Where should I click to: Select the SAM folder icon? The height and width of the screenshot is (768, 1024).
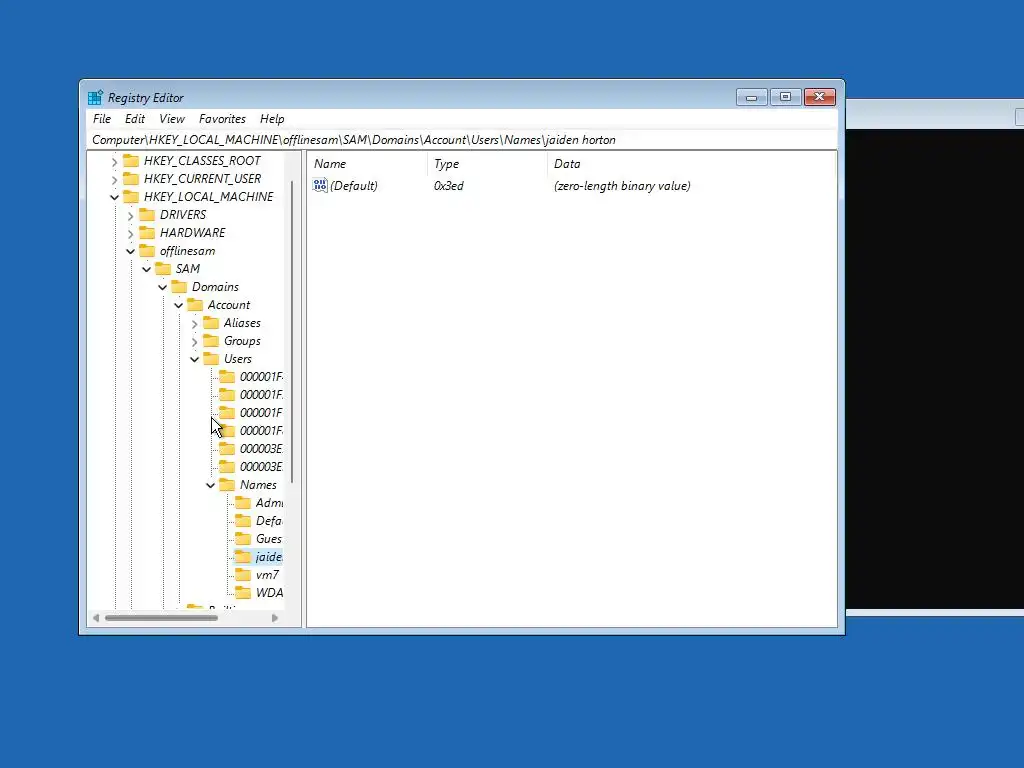click(163, 268)
